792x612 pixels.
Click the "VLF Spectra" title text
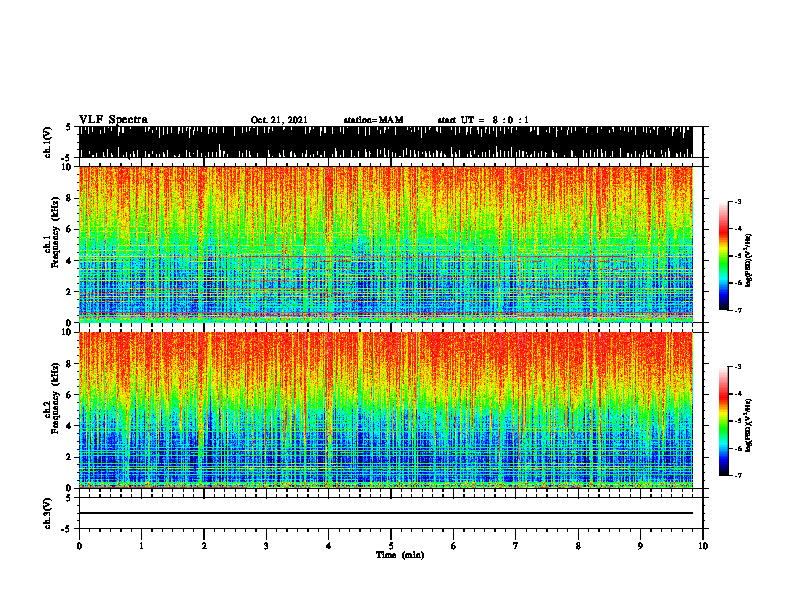[x=114, y=120]
